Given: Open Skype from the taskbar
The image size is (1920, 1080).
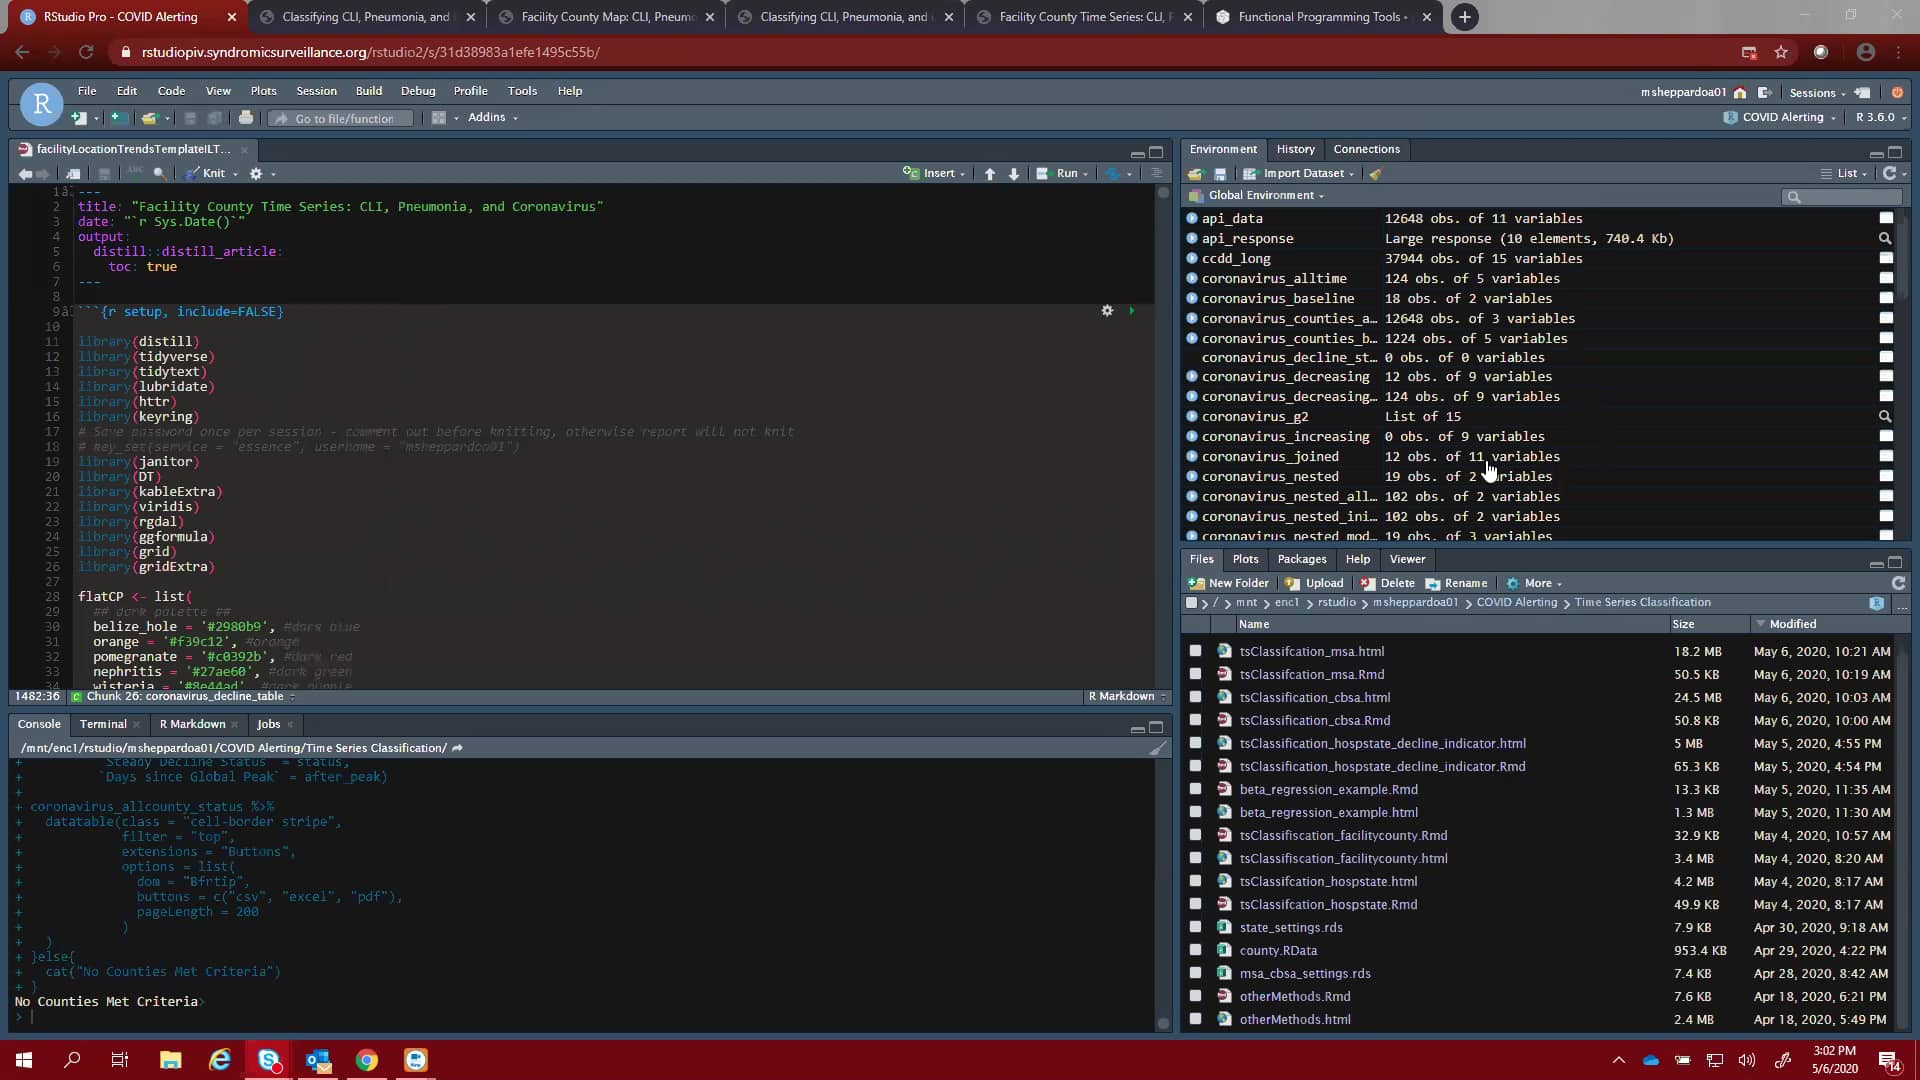Looking at the screenshot, I should (x=268, y=1060).
